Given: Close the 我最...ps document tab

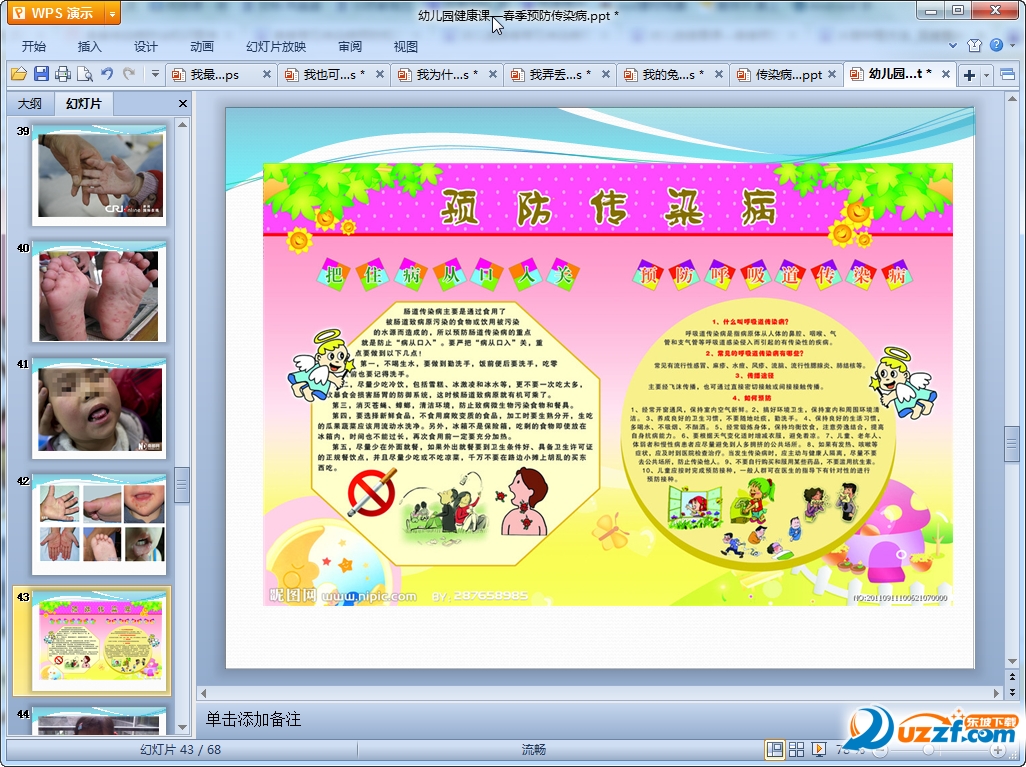Looking at the screenshot, I should (x=267, y=75).
